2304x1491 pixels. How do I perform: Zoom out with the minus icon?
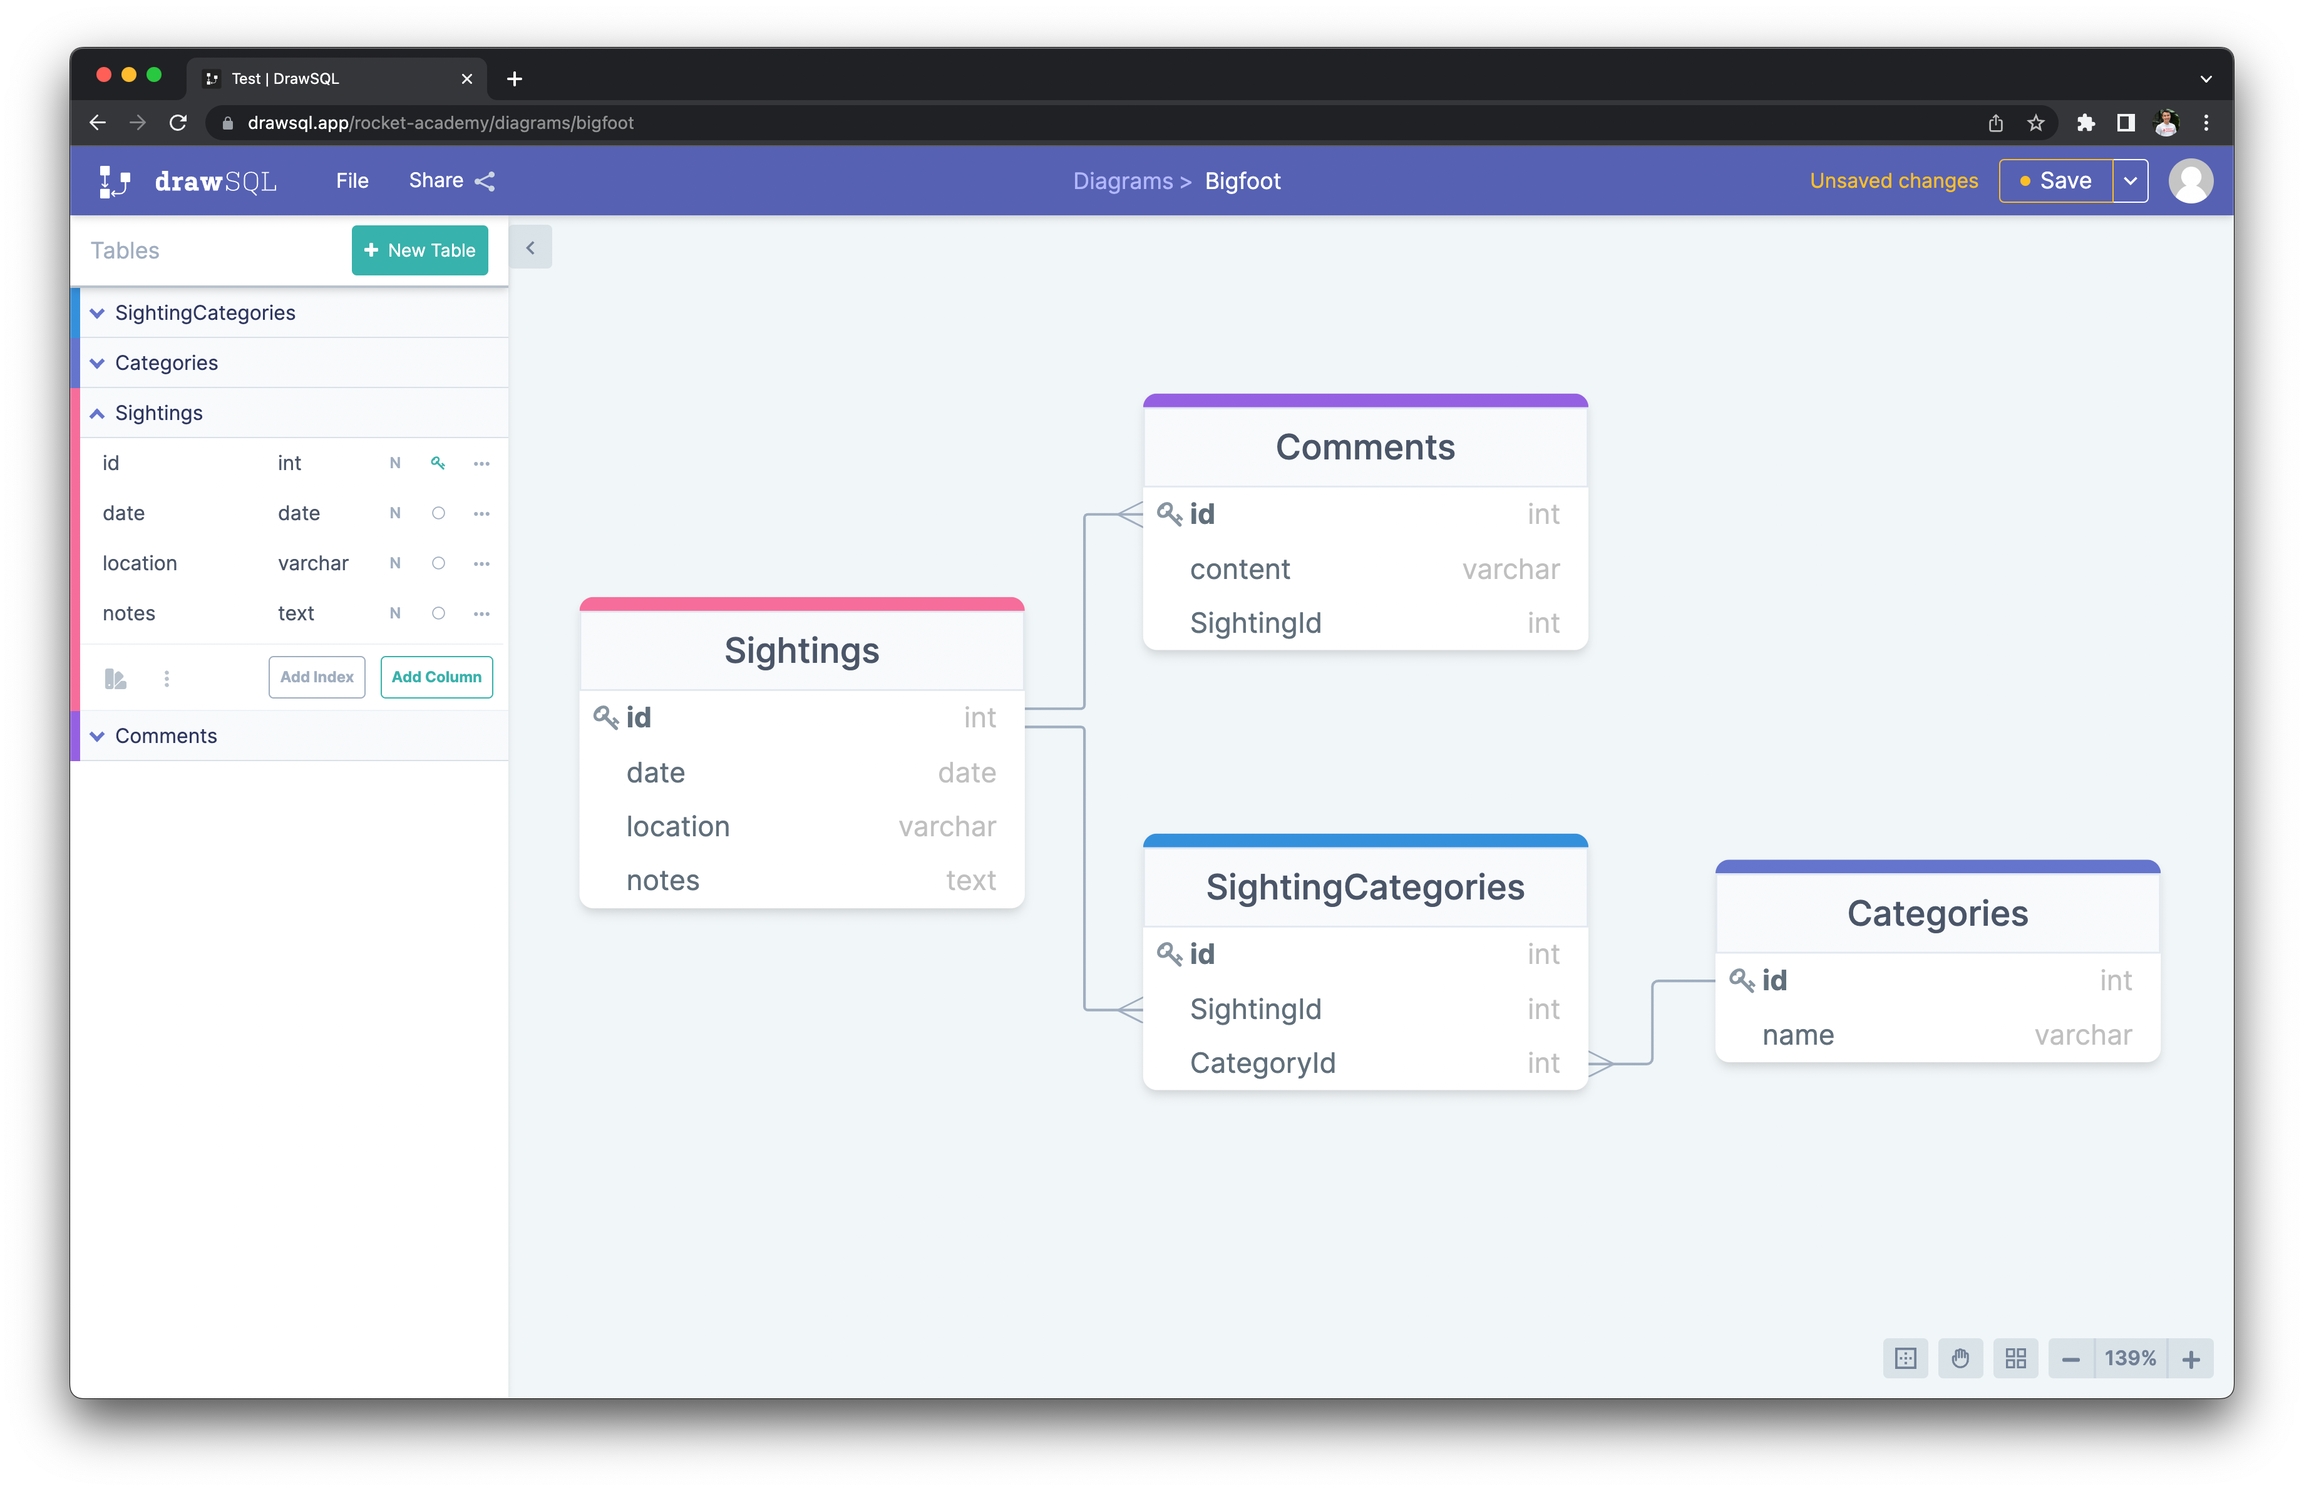click(x=2070, y=1359)
